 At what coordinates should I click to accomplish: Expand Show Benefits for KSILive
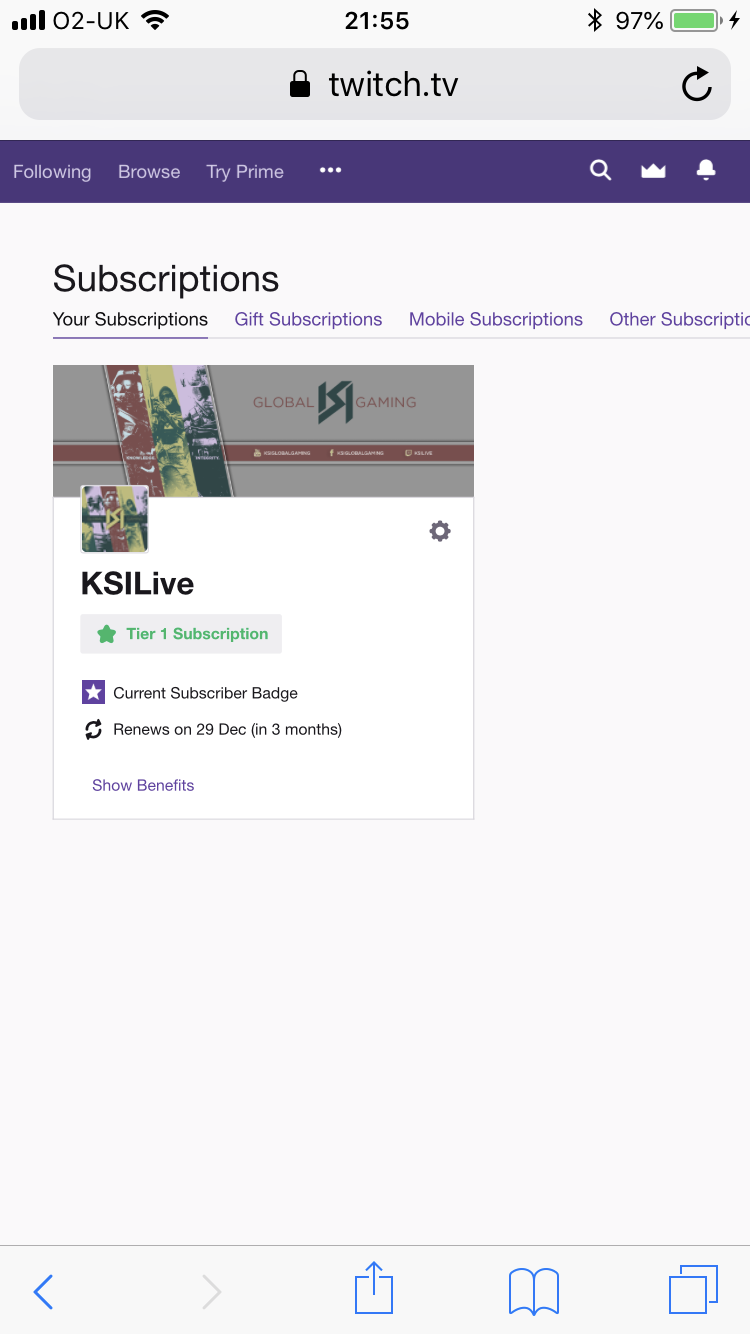click(143, 785)
